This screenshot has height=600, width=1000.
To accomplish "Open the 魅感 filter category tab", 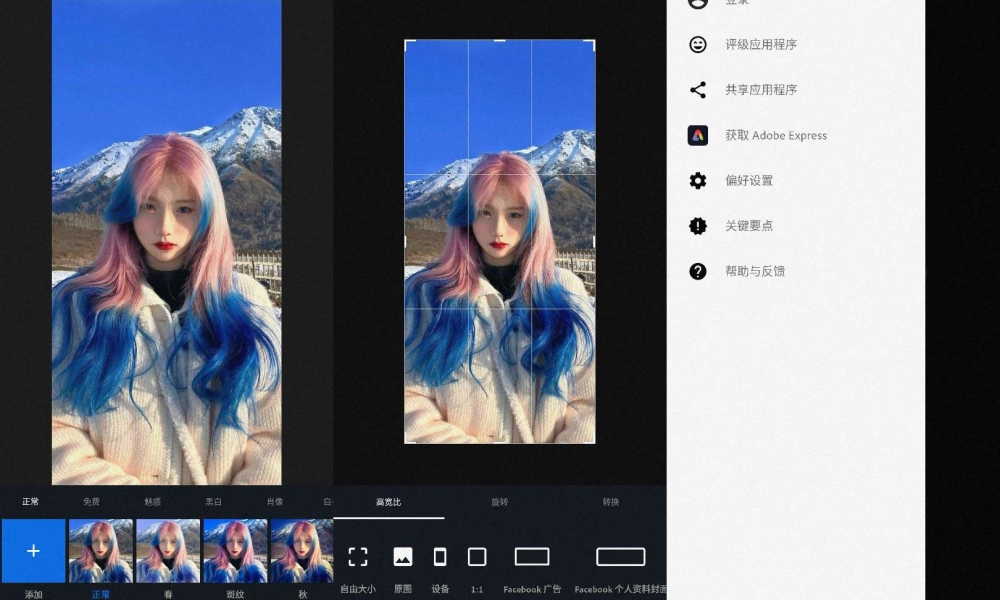I will pyautogui.click(x=152, y=502).
